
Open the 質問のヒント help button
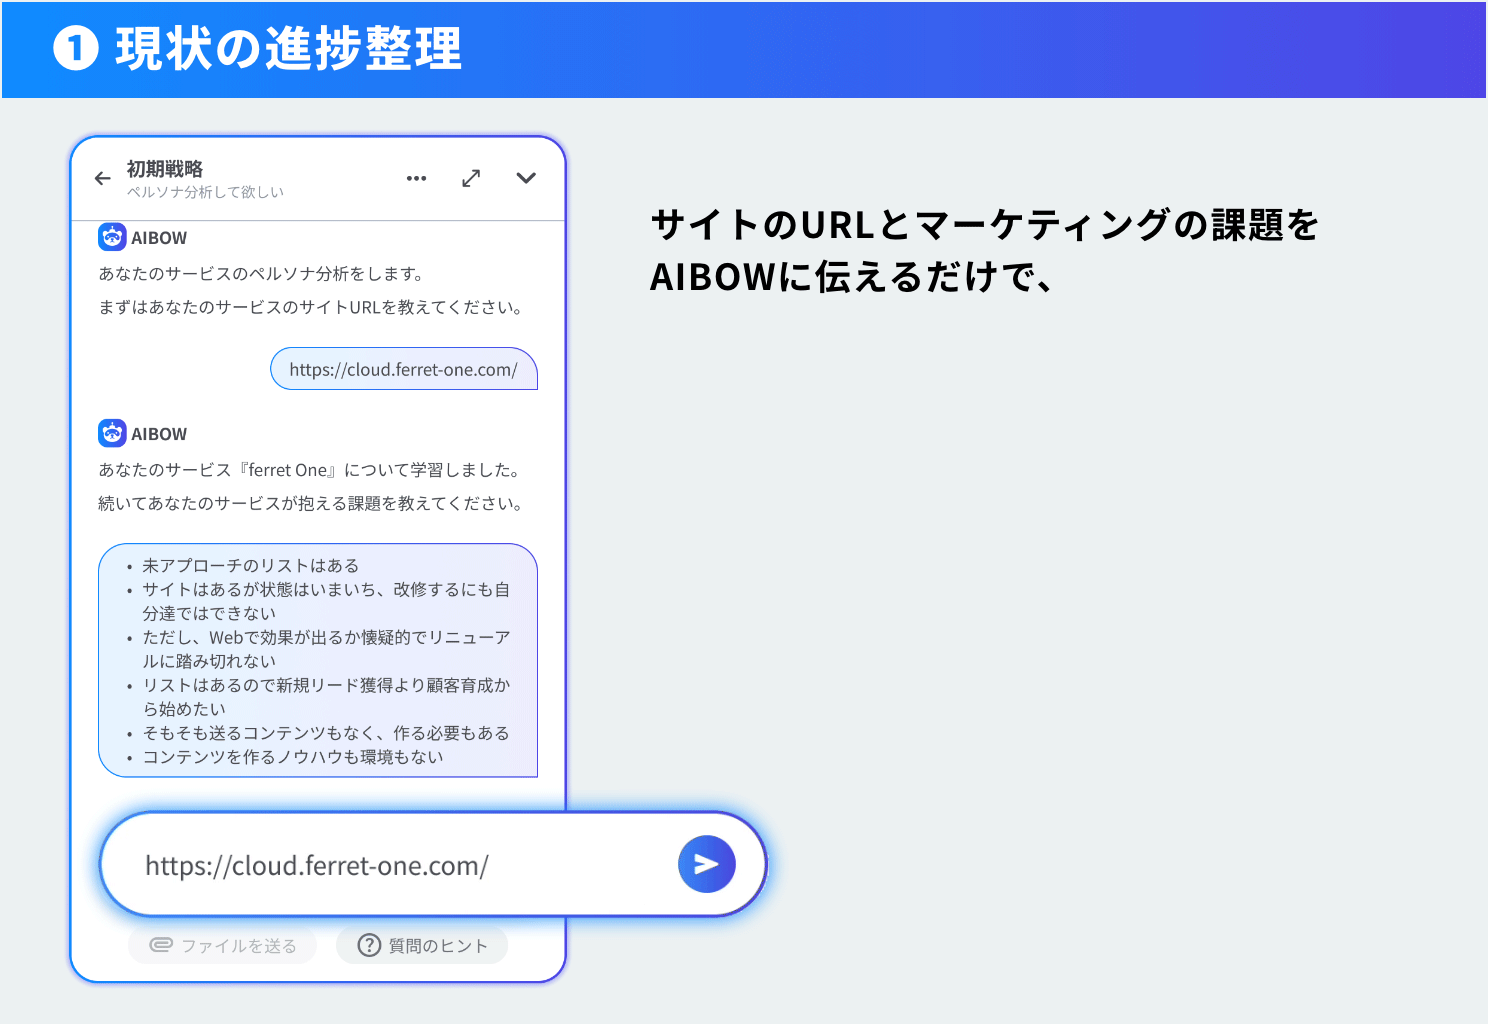[x=422, y=945]
